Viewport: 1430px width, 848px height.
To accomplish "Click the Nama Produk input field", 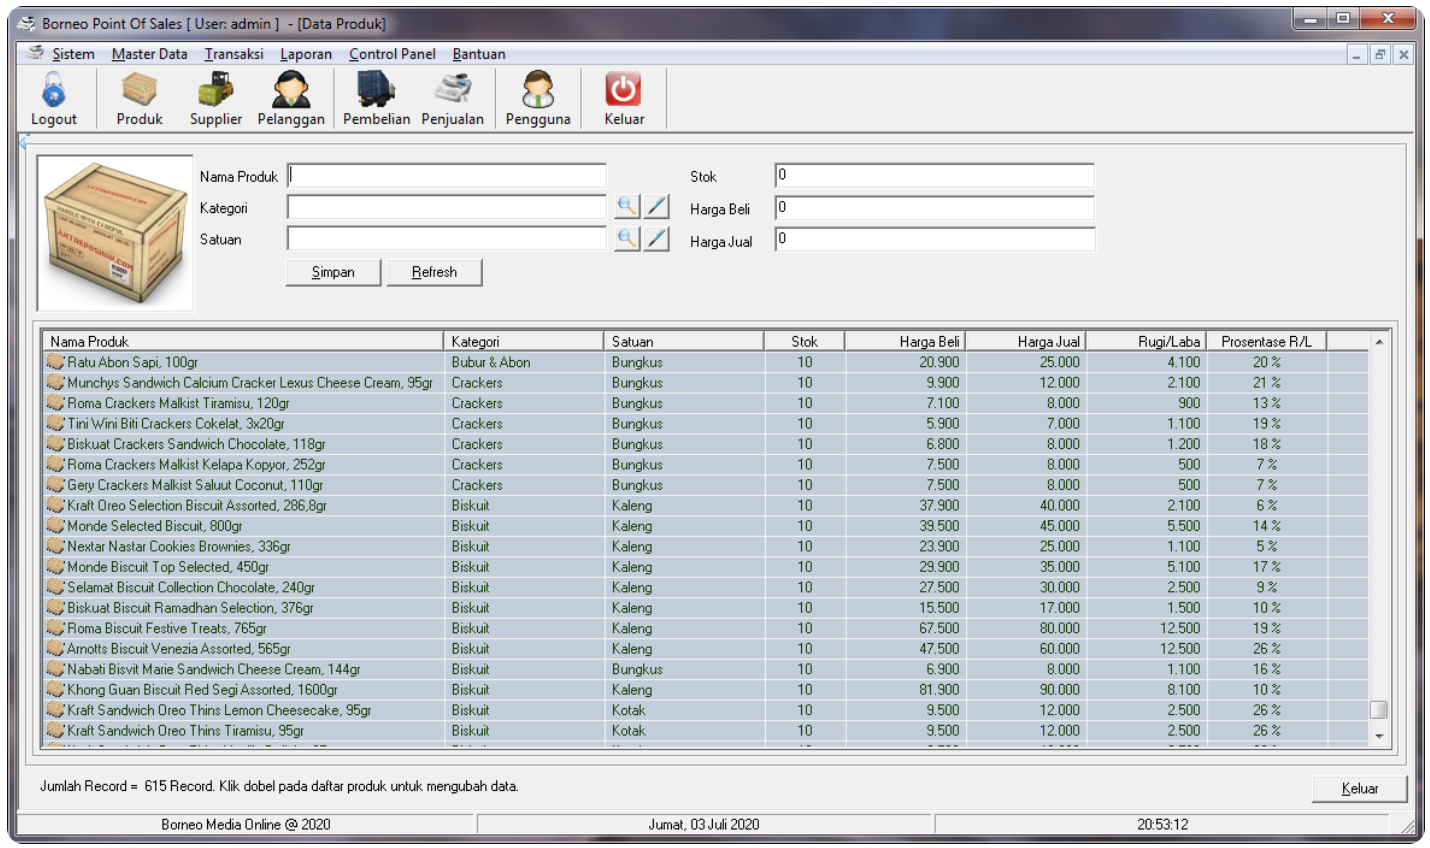I will tap(447, 176).
